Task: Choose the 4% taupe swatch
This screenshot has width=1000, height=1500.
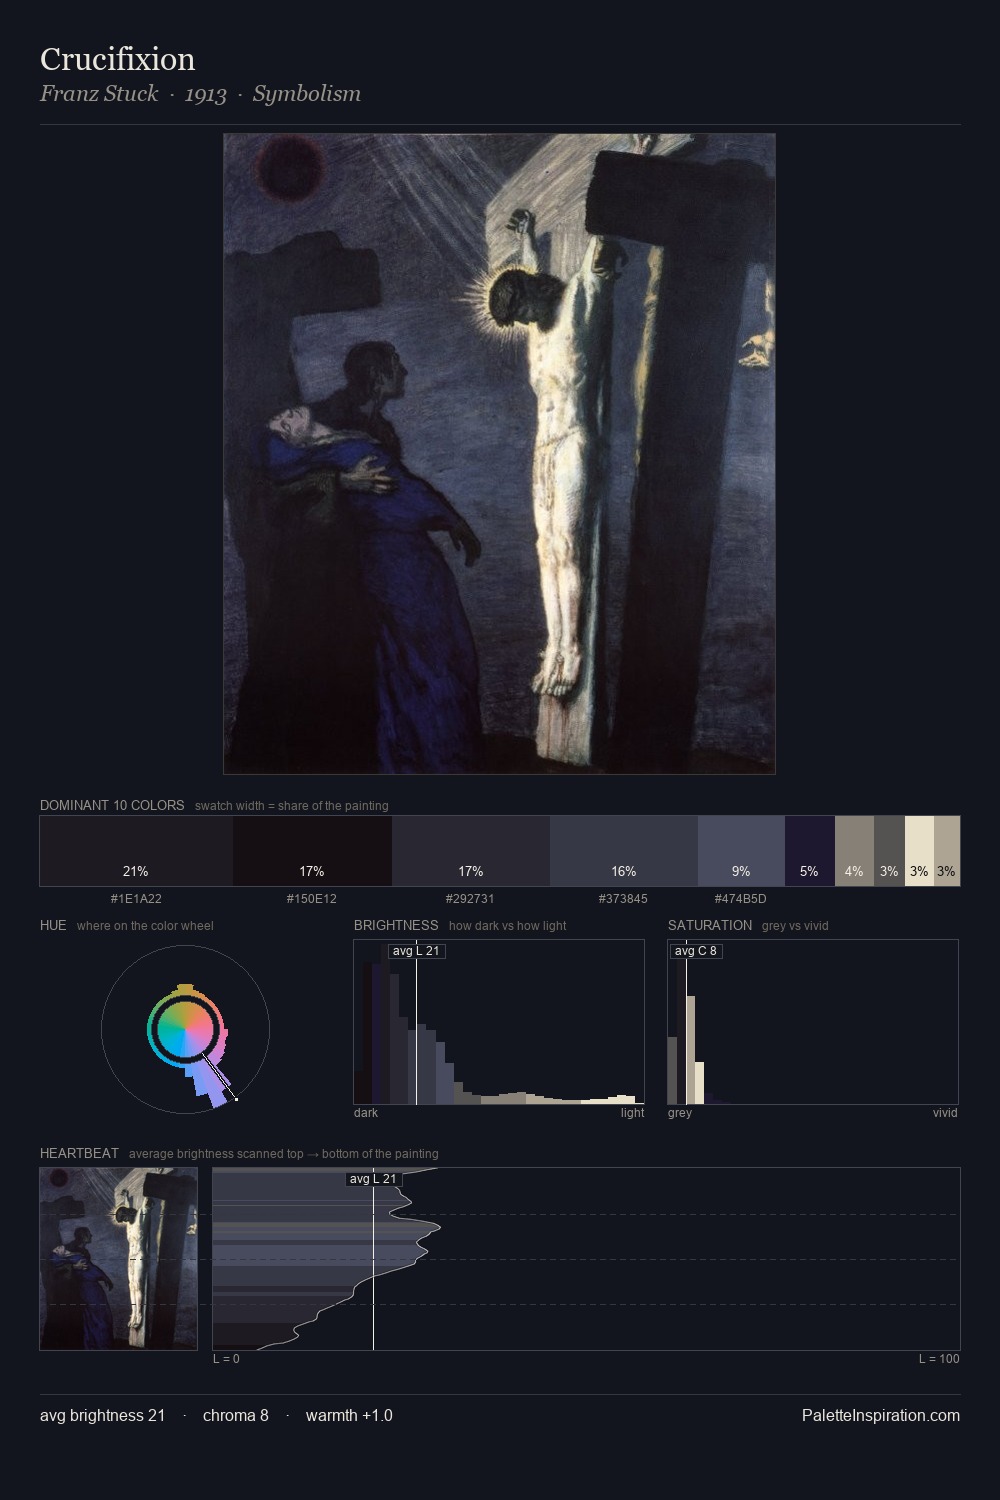Action: coord(854,851)
